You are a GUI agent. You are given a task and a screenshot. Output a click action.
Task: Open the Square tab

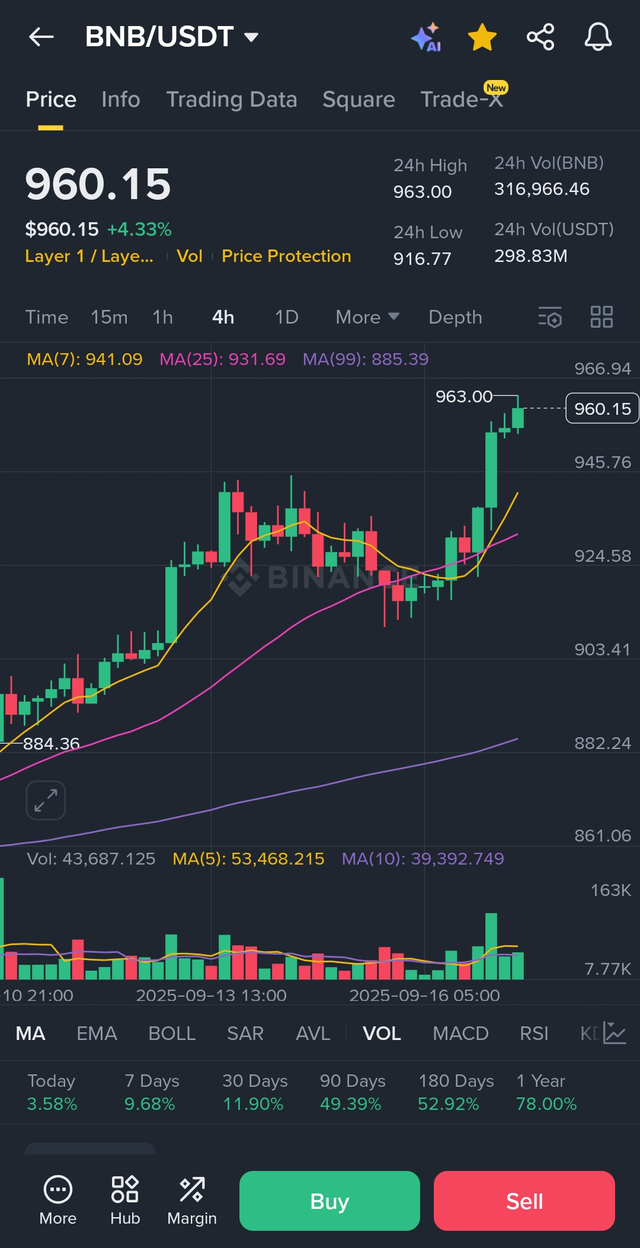coord(359,100)
